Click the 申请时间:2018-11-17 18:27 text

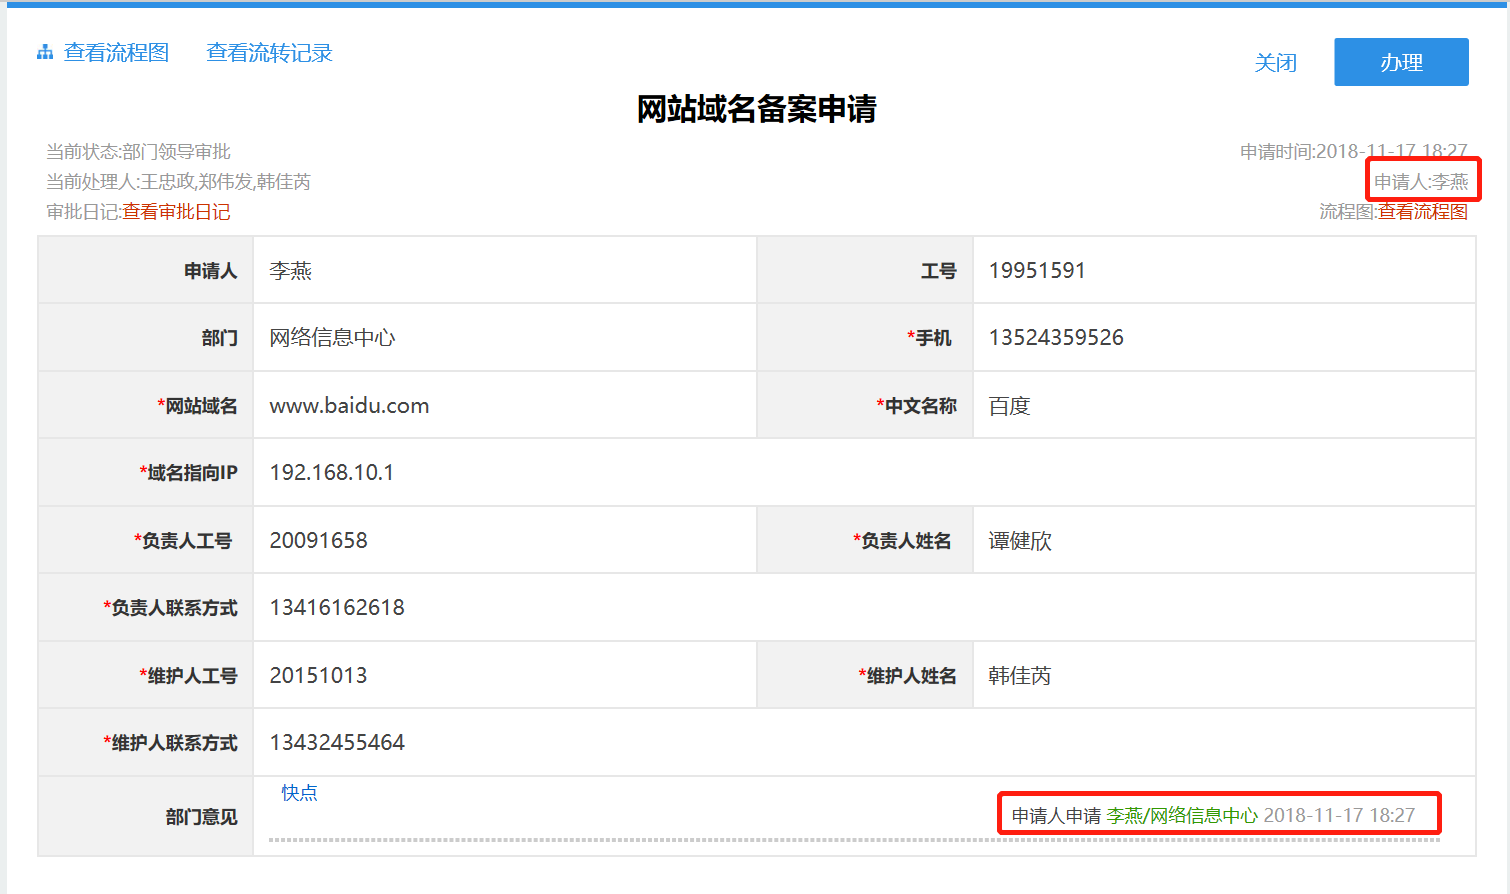1353,152
